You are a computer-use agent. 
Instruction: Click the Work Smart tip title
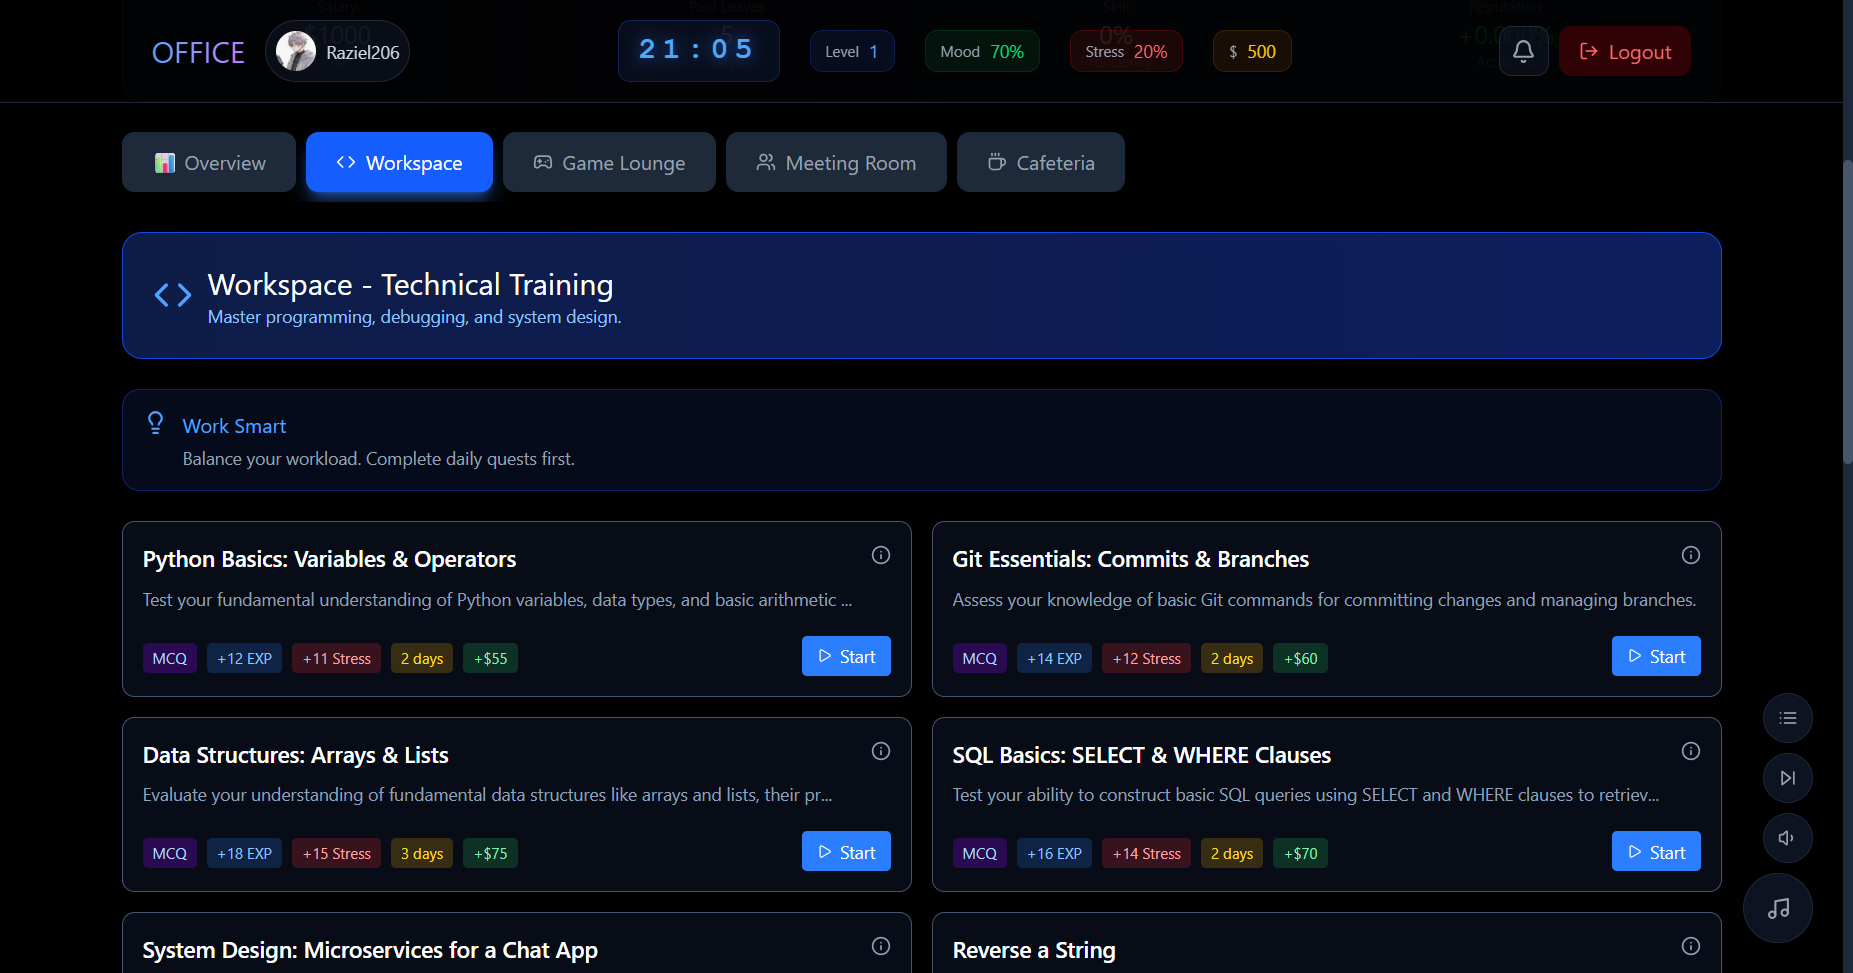tap(234, 426)
